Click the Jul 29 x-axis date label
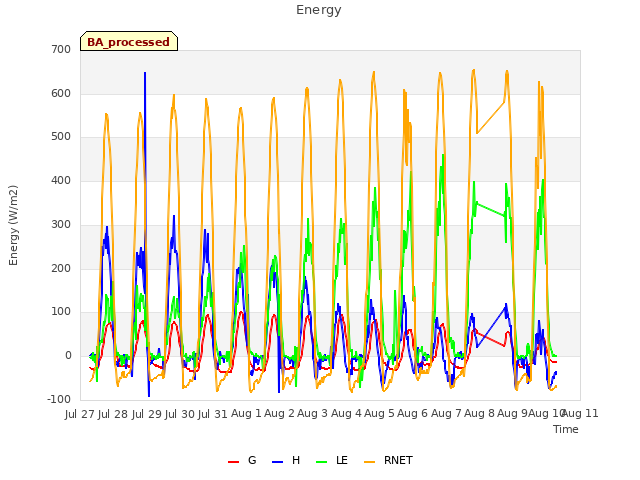The width and height of the screenshot is (640, 480). (146, 414)
